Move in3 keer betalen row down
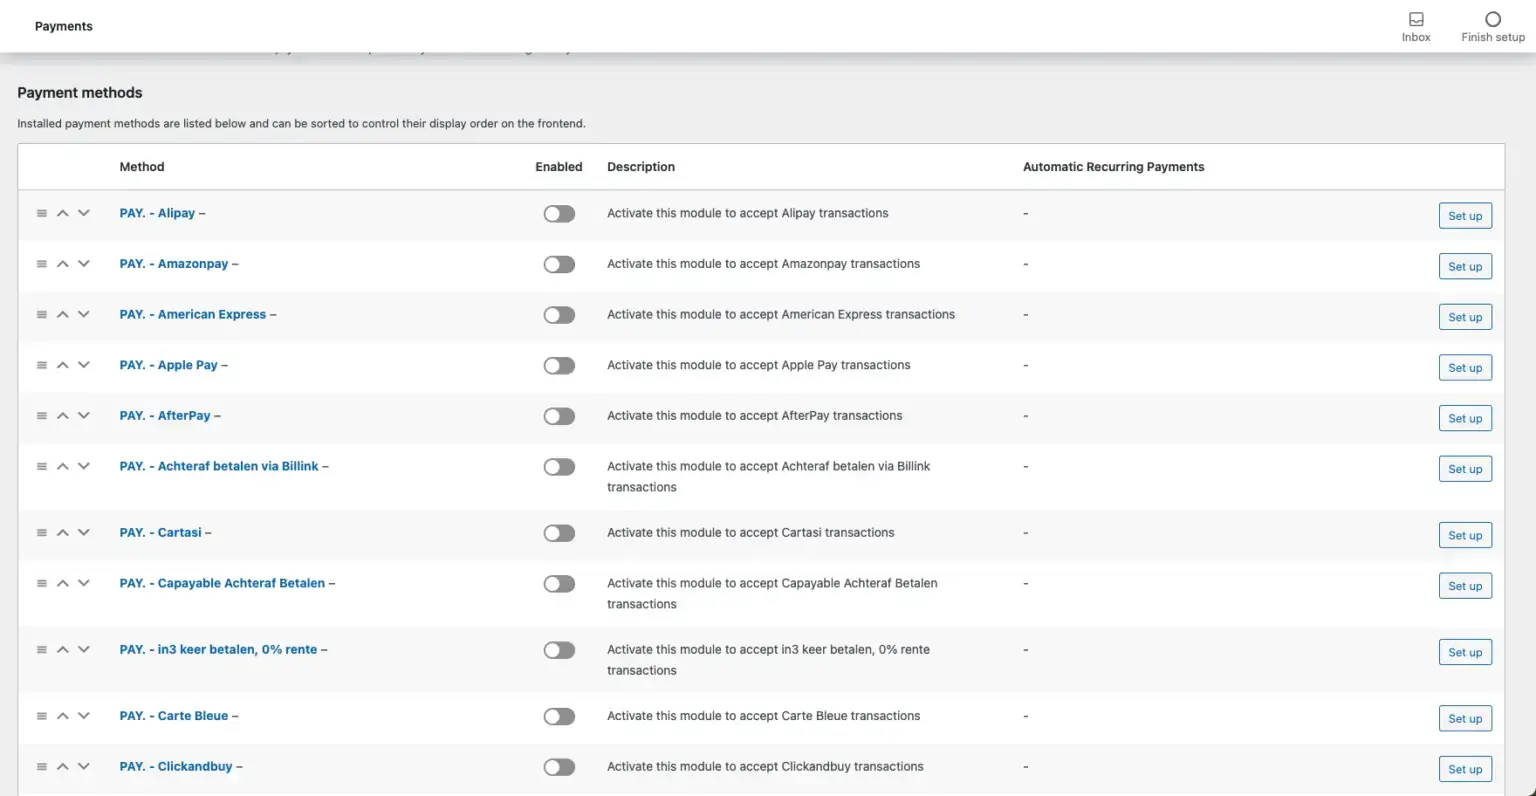The image size is (1536, 796). tap(84, 649)
